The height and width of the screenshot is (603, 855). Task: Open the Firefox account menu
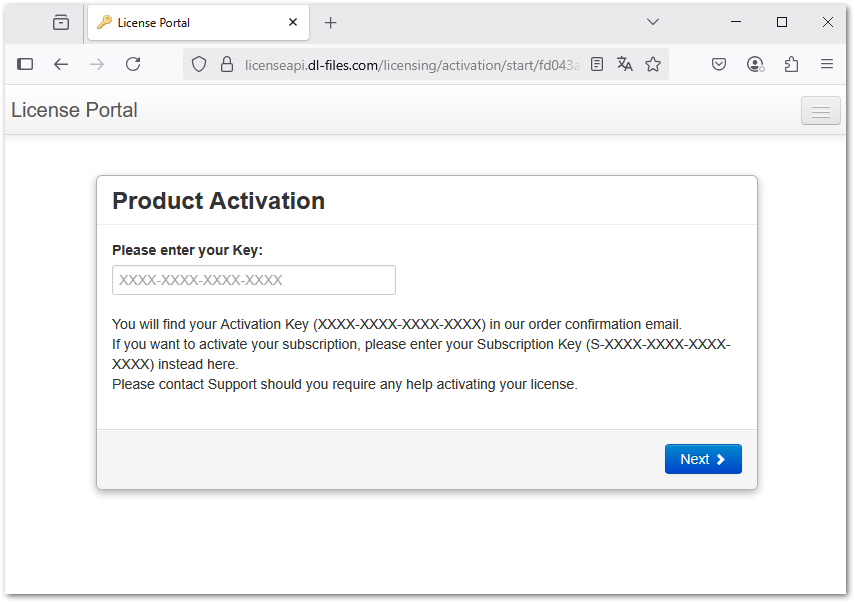click(x=755, y=64)
